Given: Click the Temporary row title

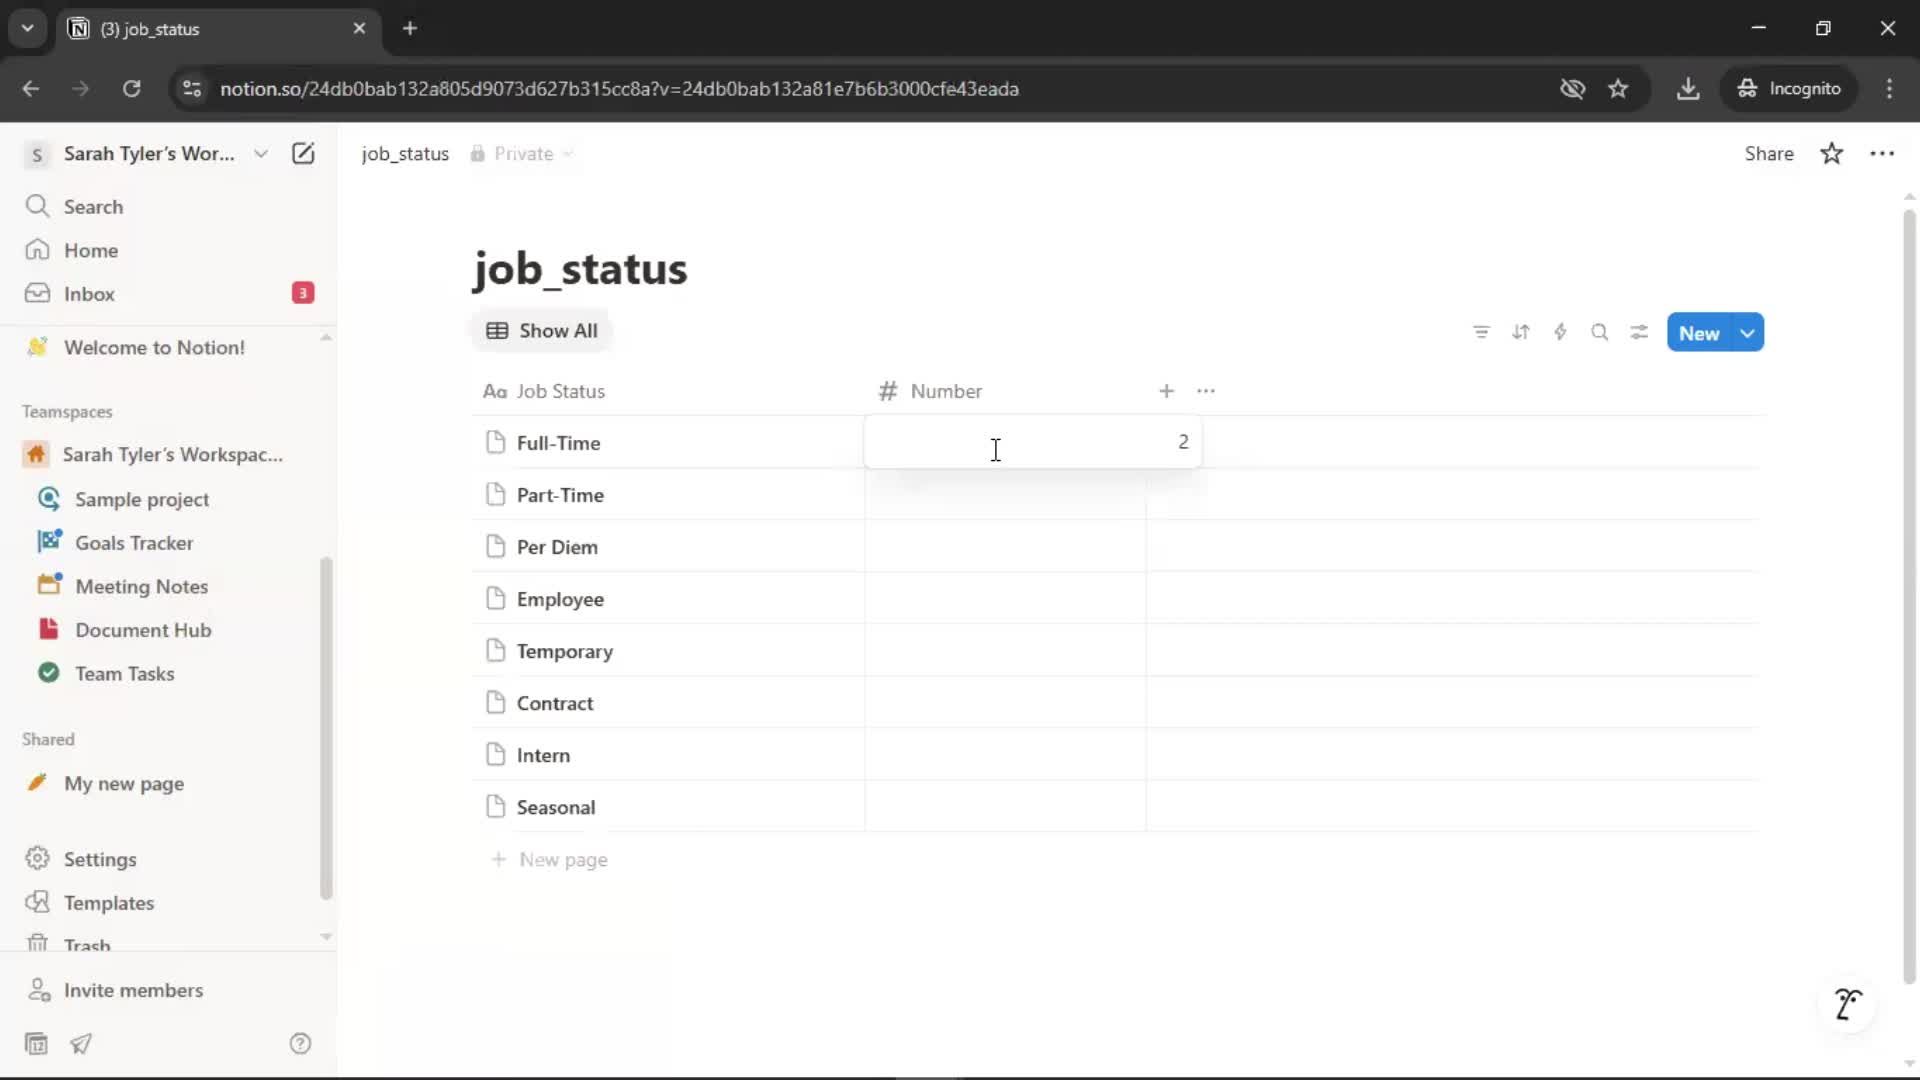Looking at the screenshot, I should click(x=564, y=651).
